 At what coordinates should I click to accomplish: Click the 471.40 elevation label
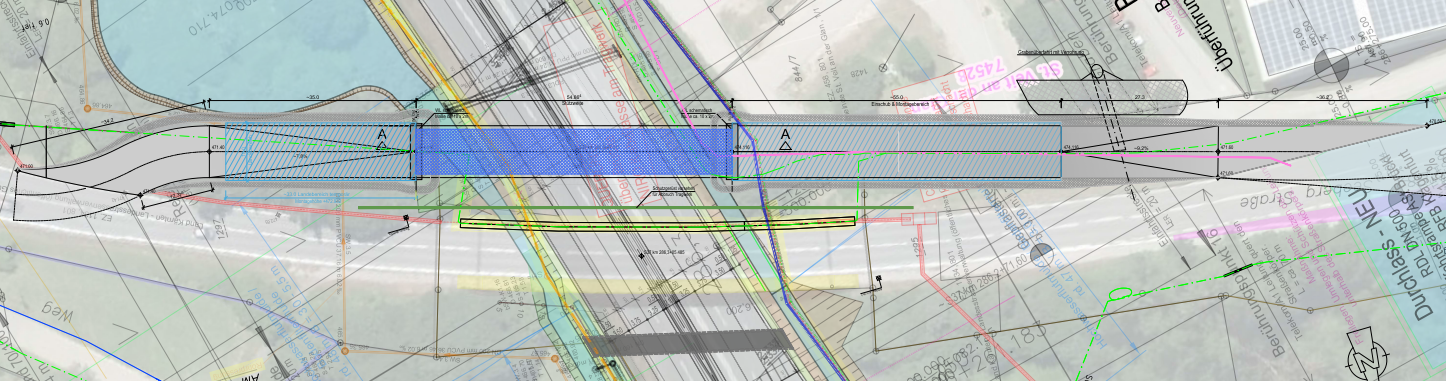pos(219,147)
